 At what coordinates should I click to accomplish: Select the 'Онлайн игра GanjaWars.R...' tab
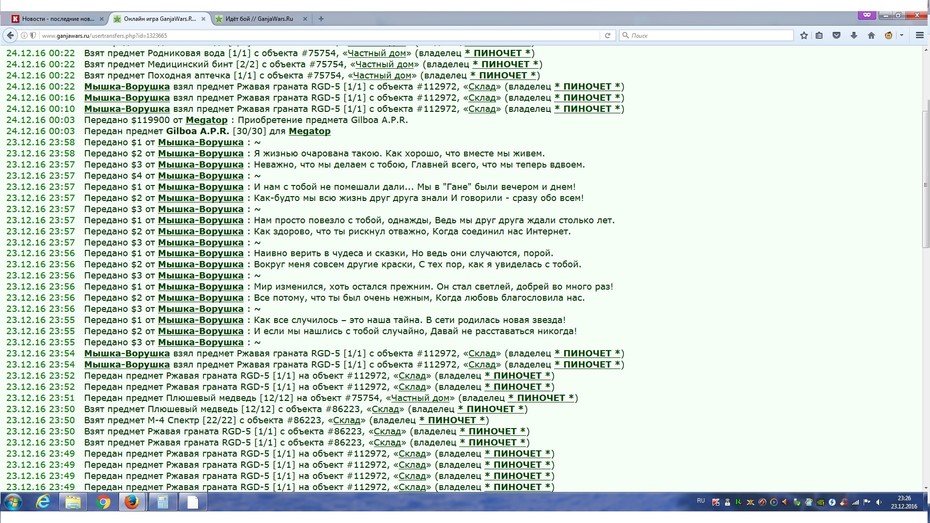pyautogui.click(x=160, y=19)
